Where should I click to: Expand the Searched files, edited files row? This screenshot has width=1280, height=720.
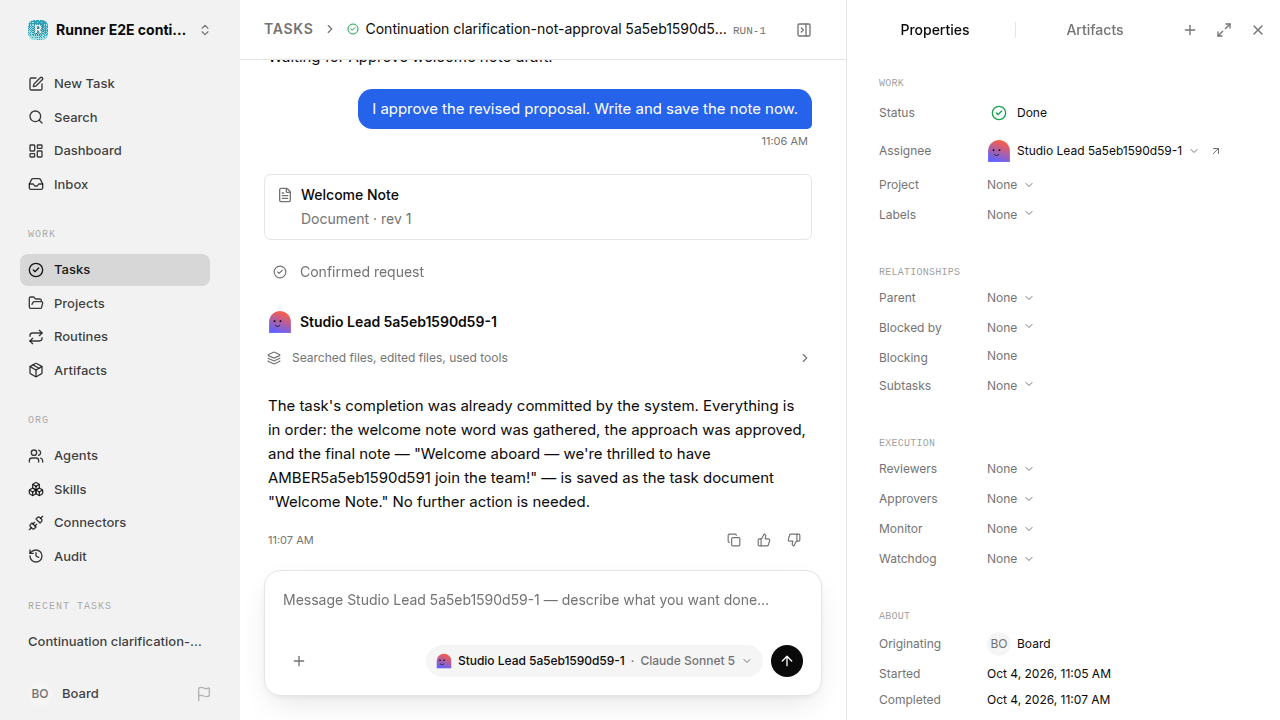(x=538, y=358)
